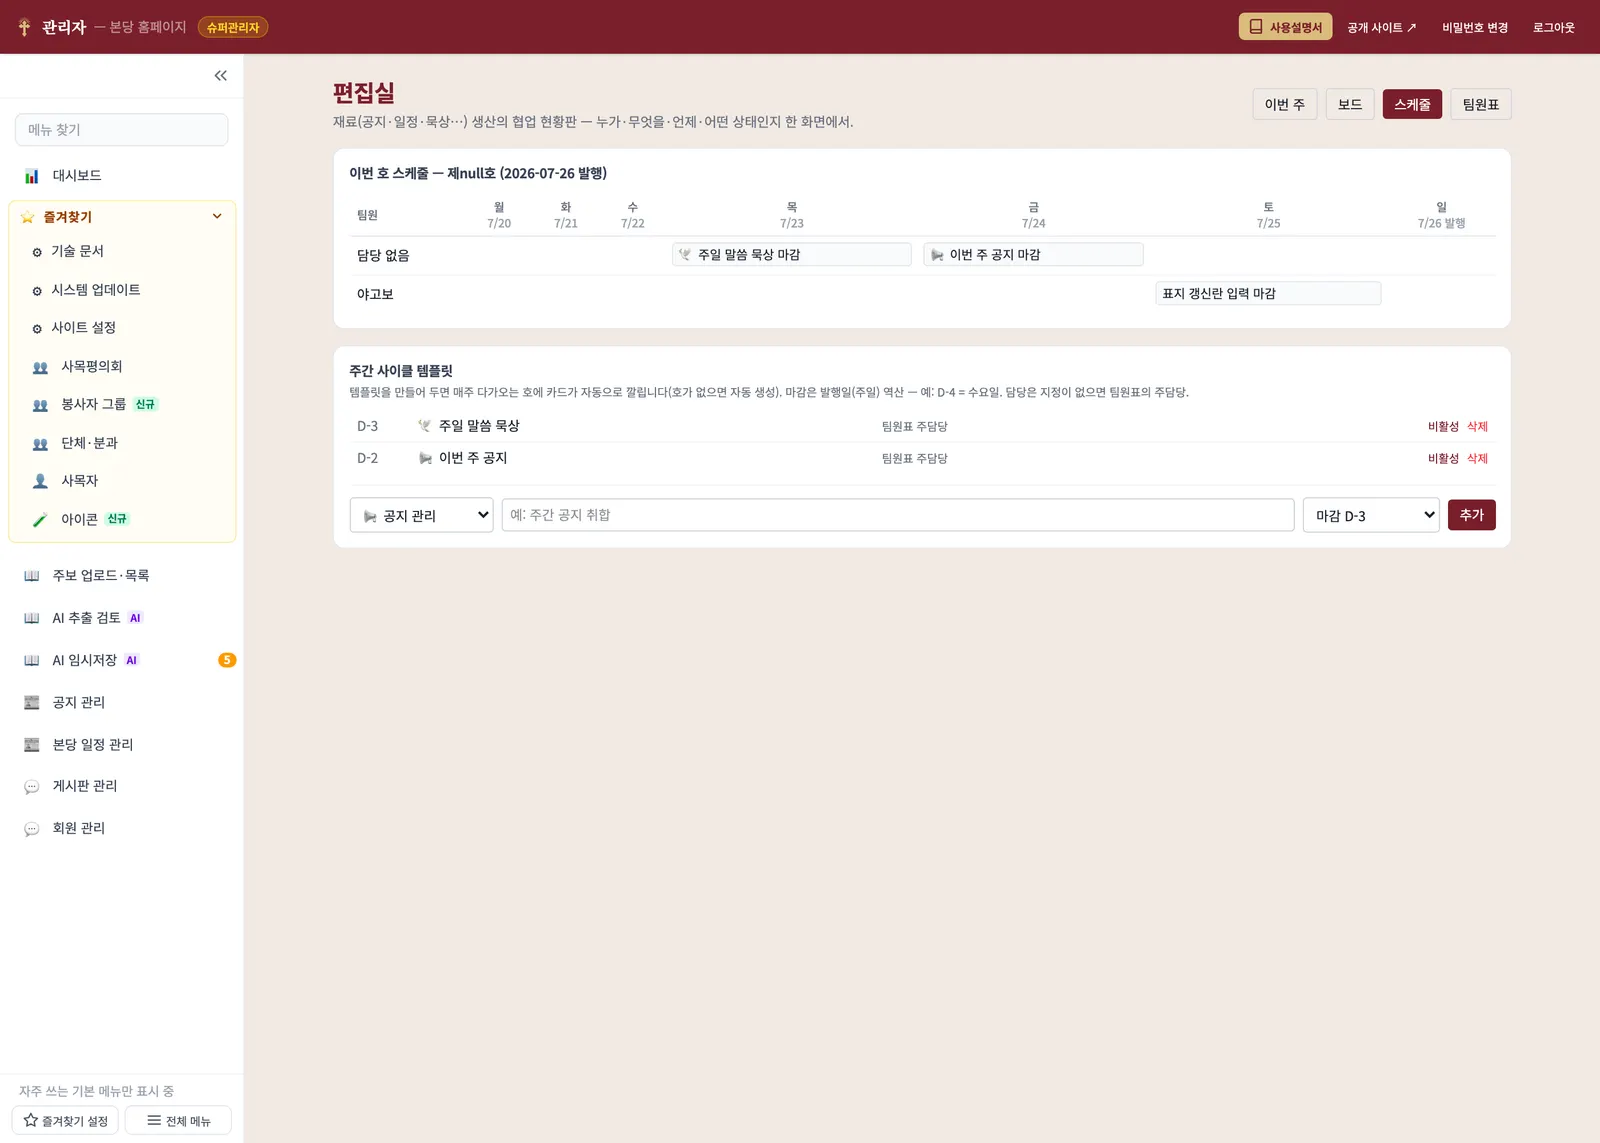This screenshot has width=1600, height=1143.
Task: Click 비밀번호 변경 in header
Action: coord(1474,27)
